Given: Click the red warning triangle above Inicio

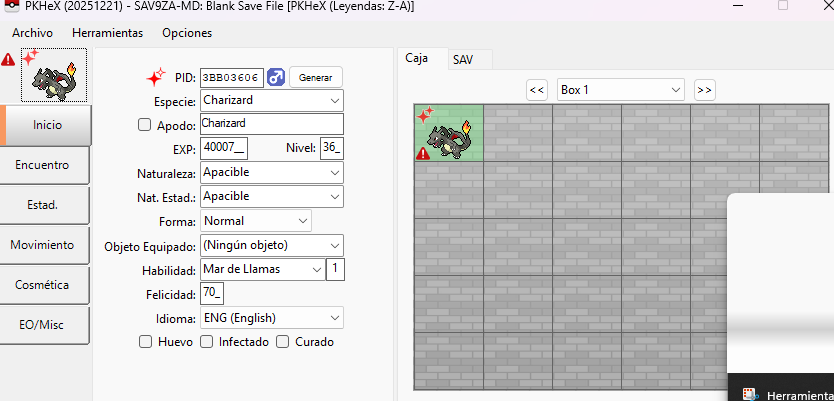Looking at the screenshot, I should coord(8,60).
